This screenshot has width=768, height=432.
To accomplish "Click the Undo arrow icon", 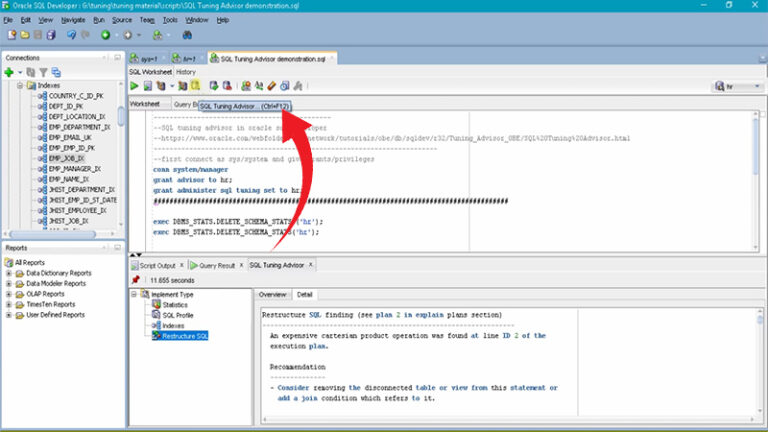I will (72, 35).
